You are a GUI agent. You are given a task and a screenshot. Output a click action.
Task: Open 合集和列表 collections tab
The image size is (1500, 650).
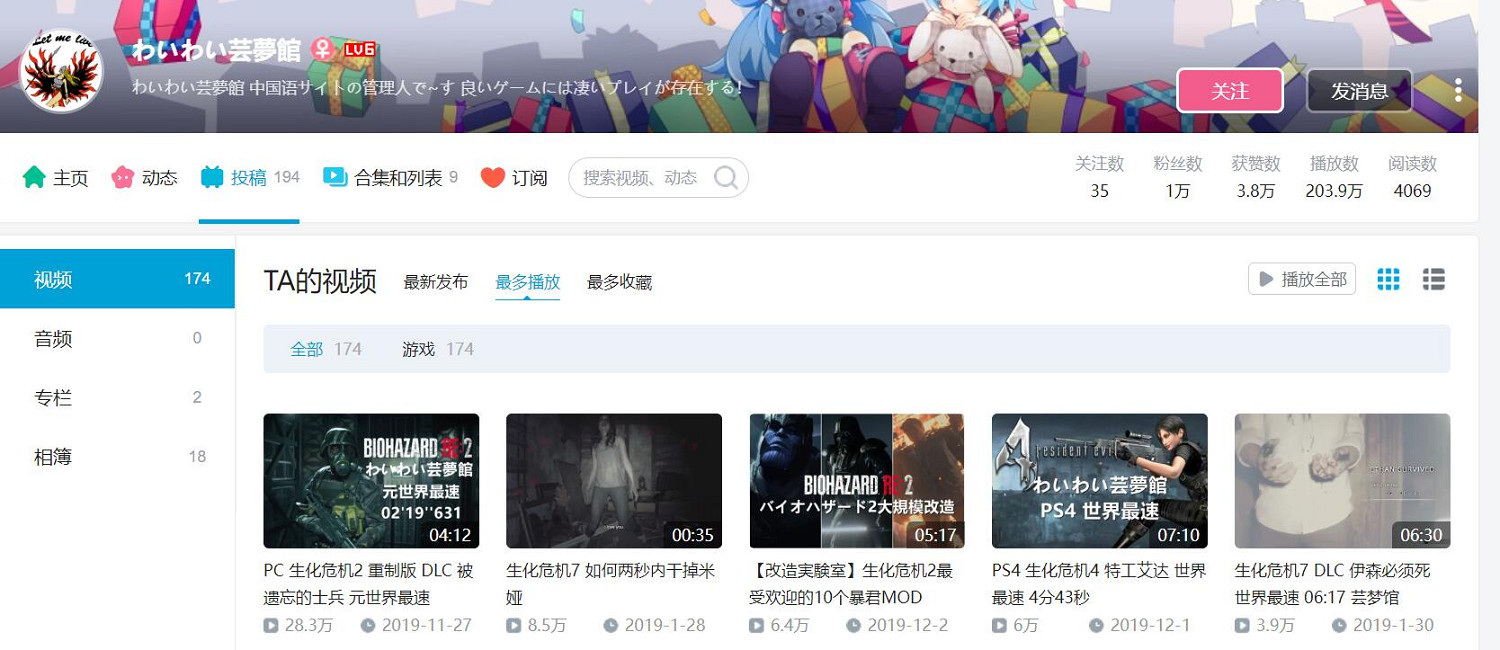(x=390, y=178)
